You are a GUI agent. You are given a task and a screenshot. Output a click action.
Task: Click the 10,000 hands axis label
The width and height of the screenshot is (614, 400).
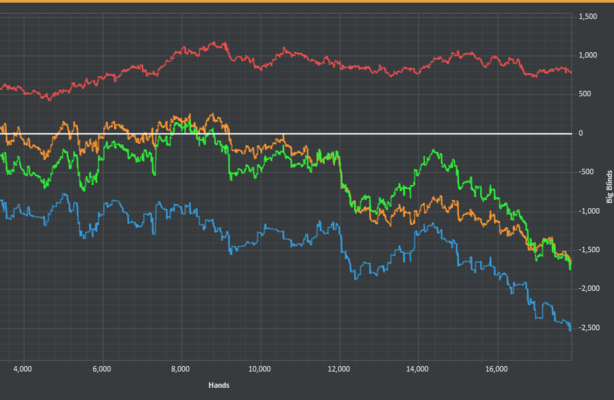coord(259,367)
